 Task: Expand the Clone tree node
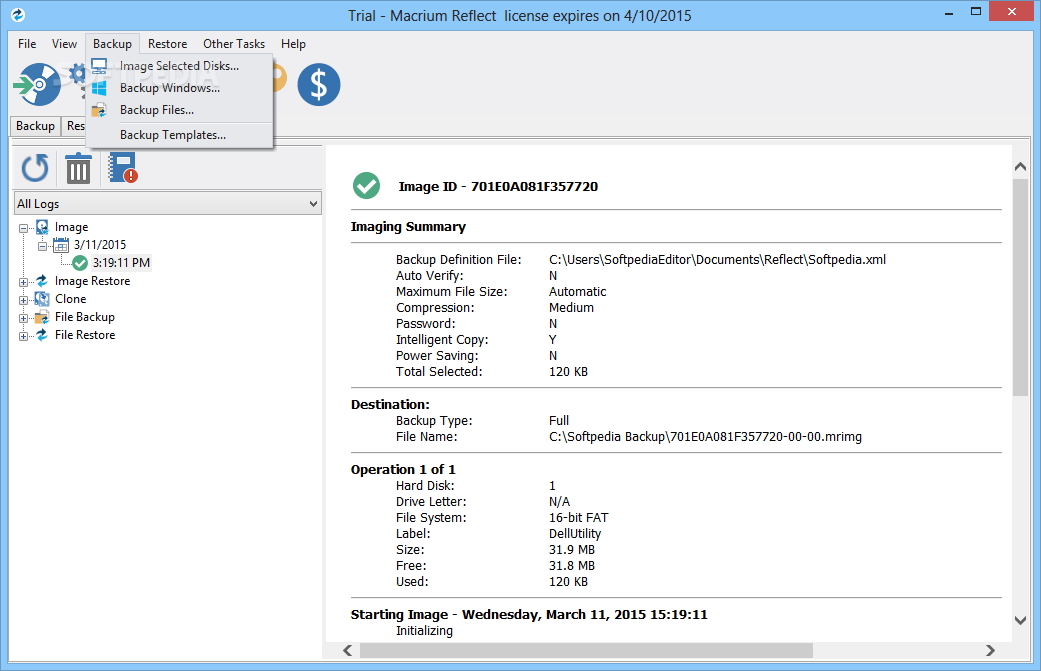coord(23,300)
